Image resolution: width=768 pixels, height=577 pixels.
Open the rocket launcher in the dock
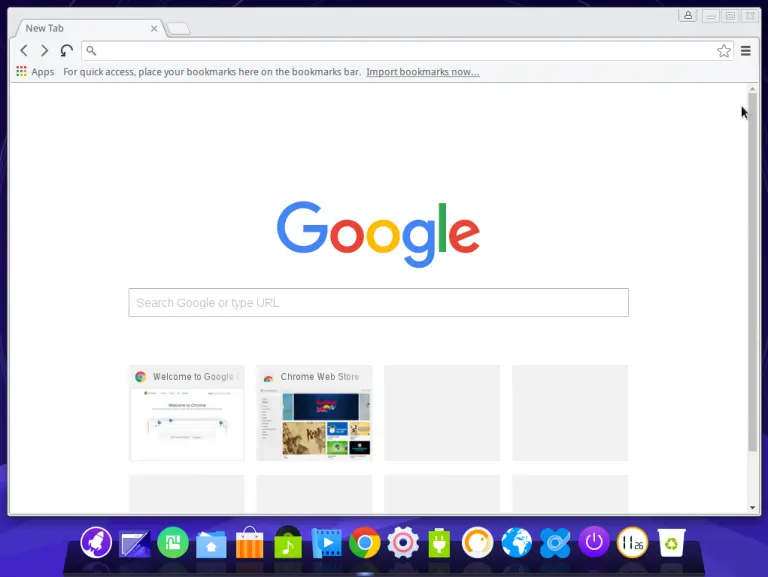pyautogui.click(x=96, y=543)
